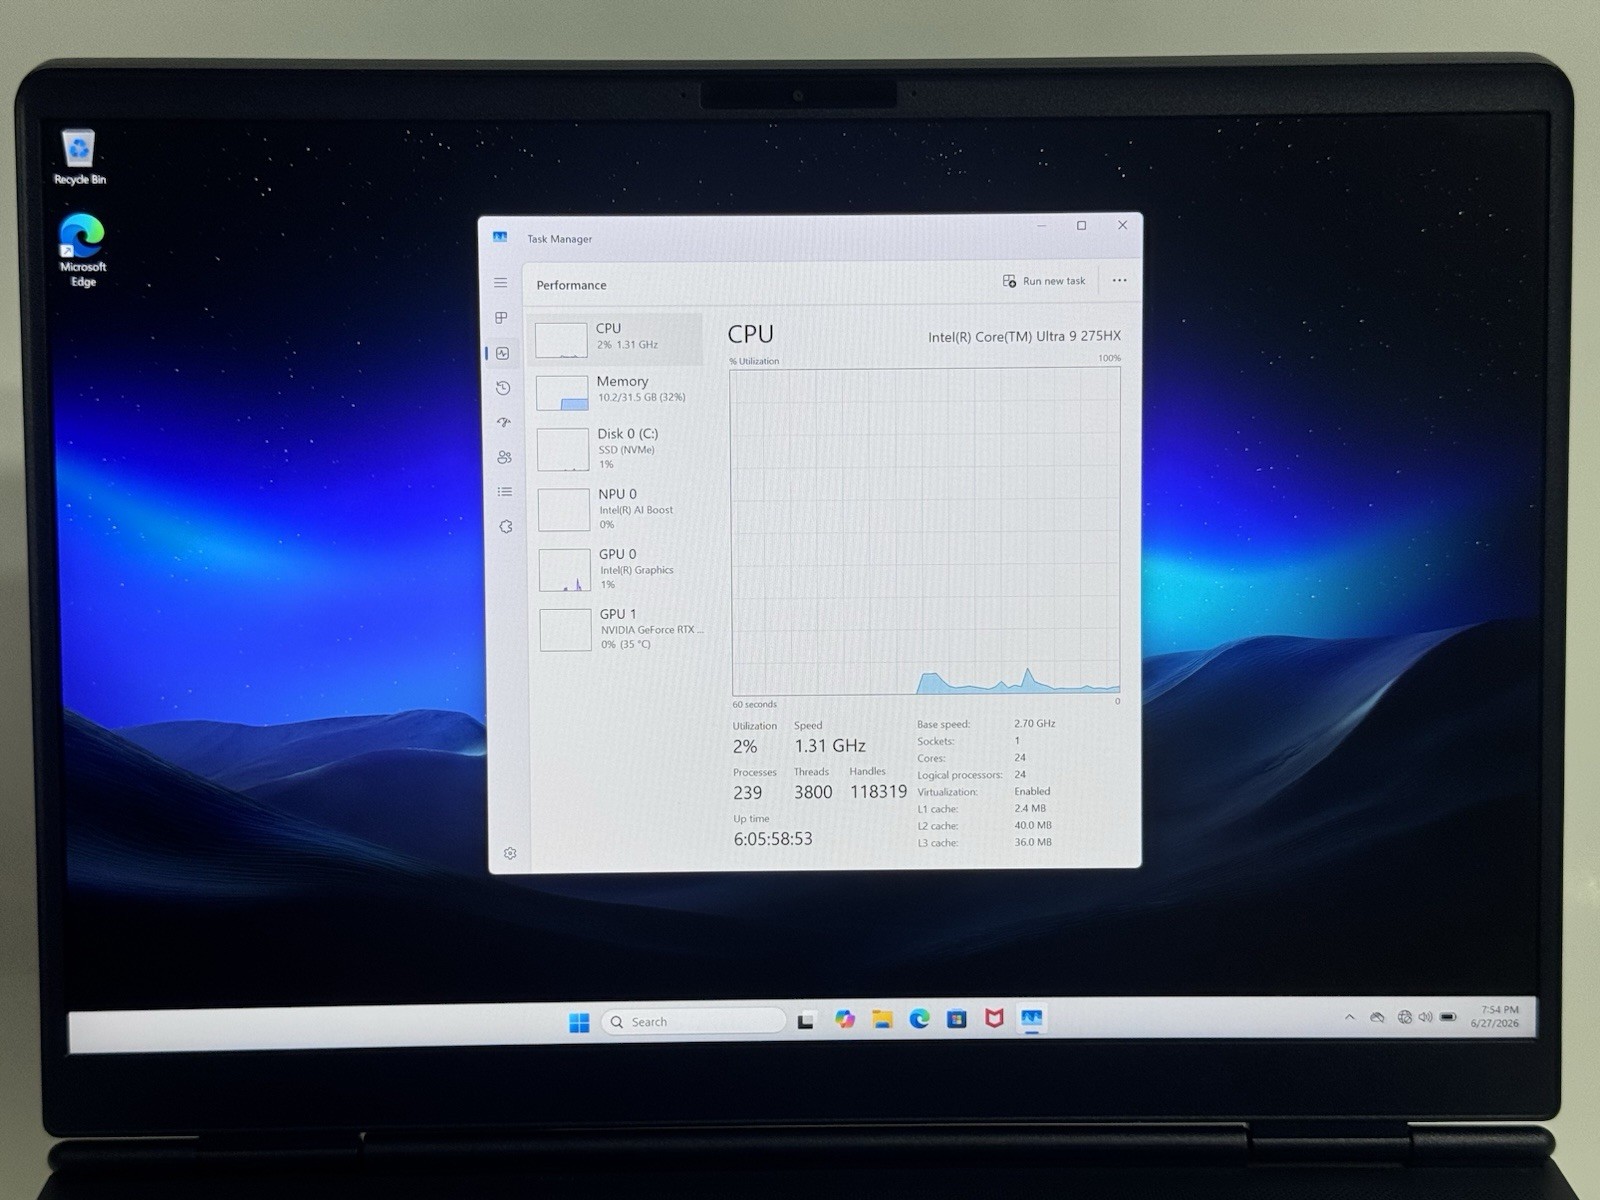
Task: Open volume control tray icon
Action: click(1425, 1017)
